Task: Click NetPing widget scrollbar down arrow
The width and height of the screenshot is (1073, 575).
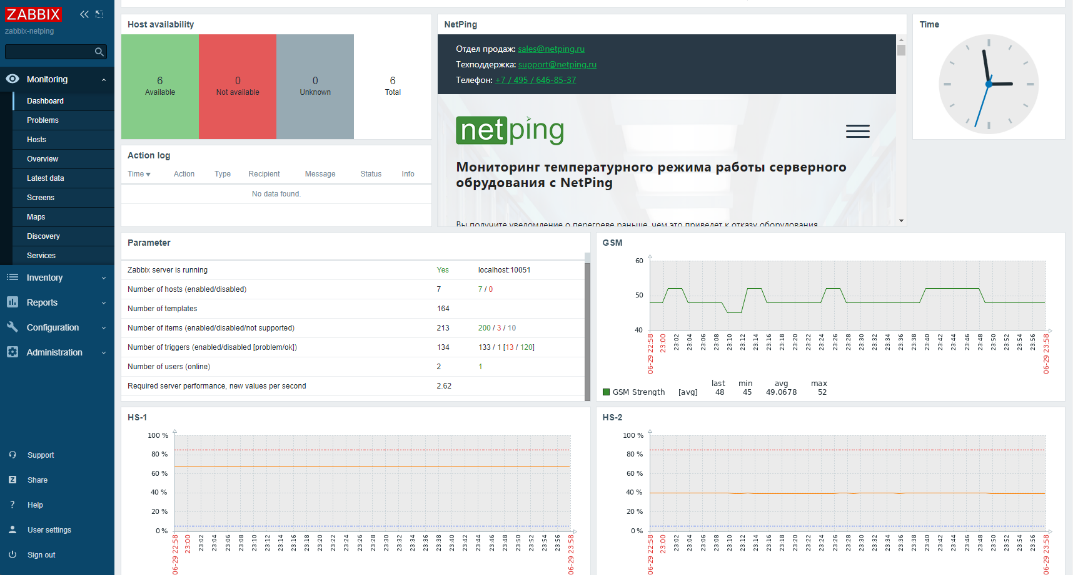Action: pyautogui.click(x=901, y=220)
